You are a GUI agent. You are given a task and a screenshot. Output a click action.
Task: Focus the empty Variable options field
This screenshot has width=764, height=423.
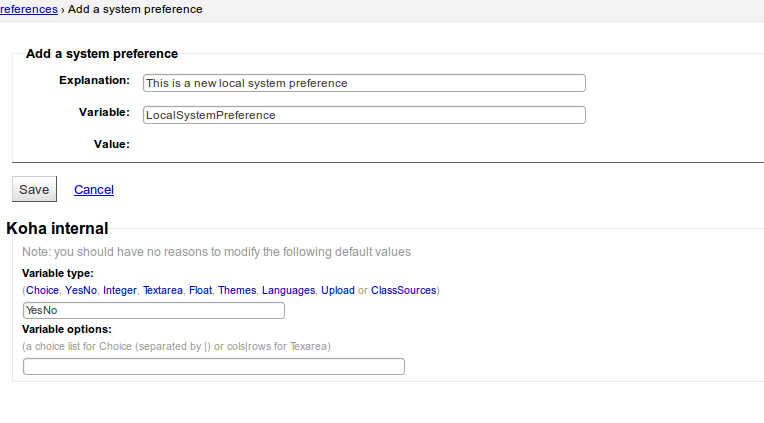pyautogui.click(x=213, y=366)
